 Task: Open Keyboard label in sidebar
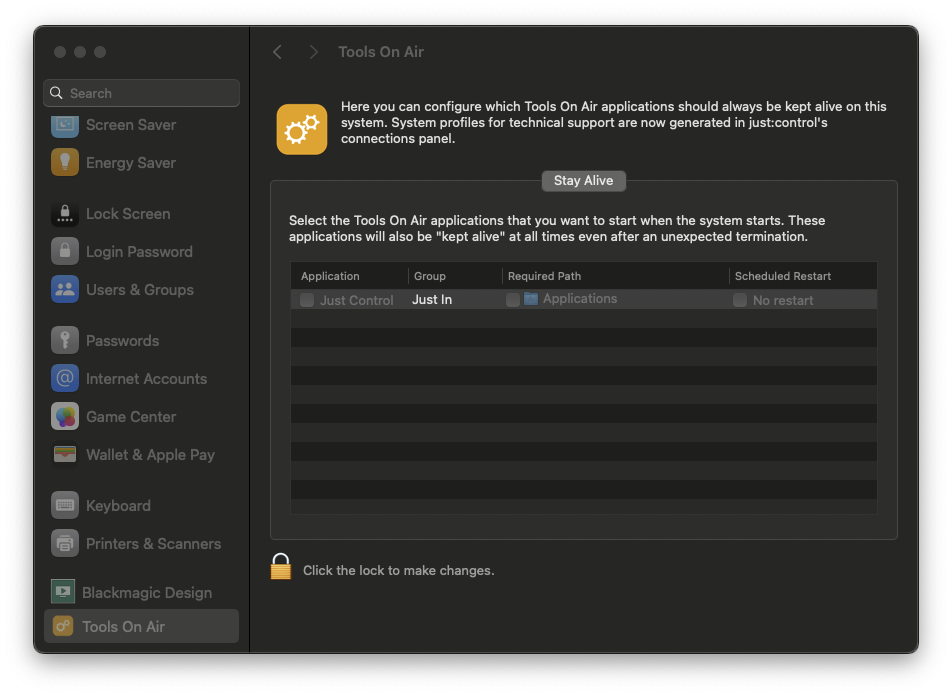(x=118, y=506)
